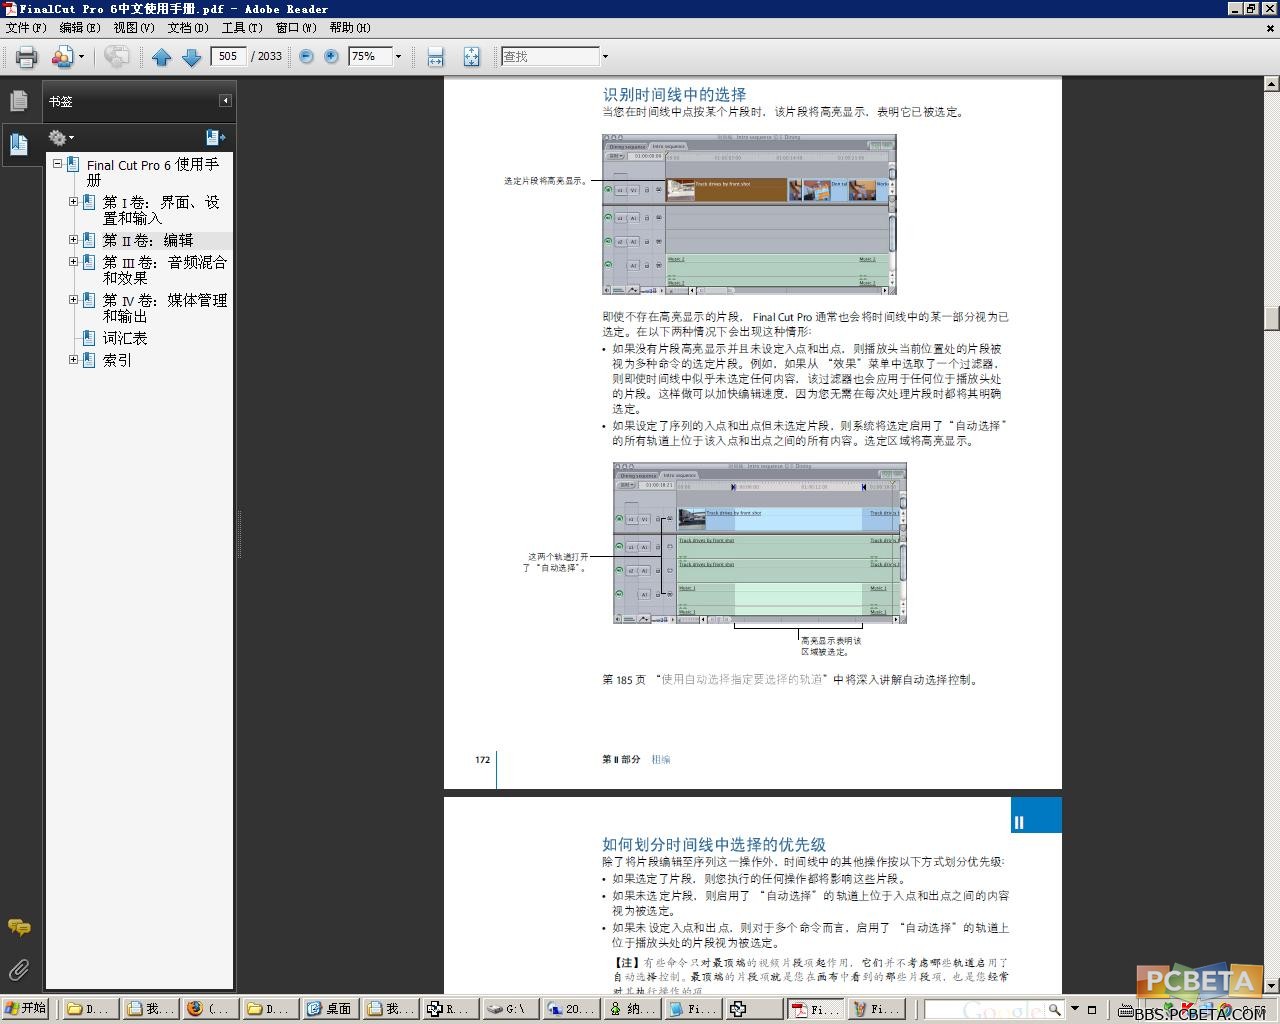Viewport: 1280px width, 1024px height.
Task: Open the bookmarks gear options menu
Action: [x=60, y=138]
